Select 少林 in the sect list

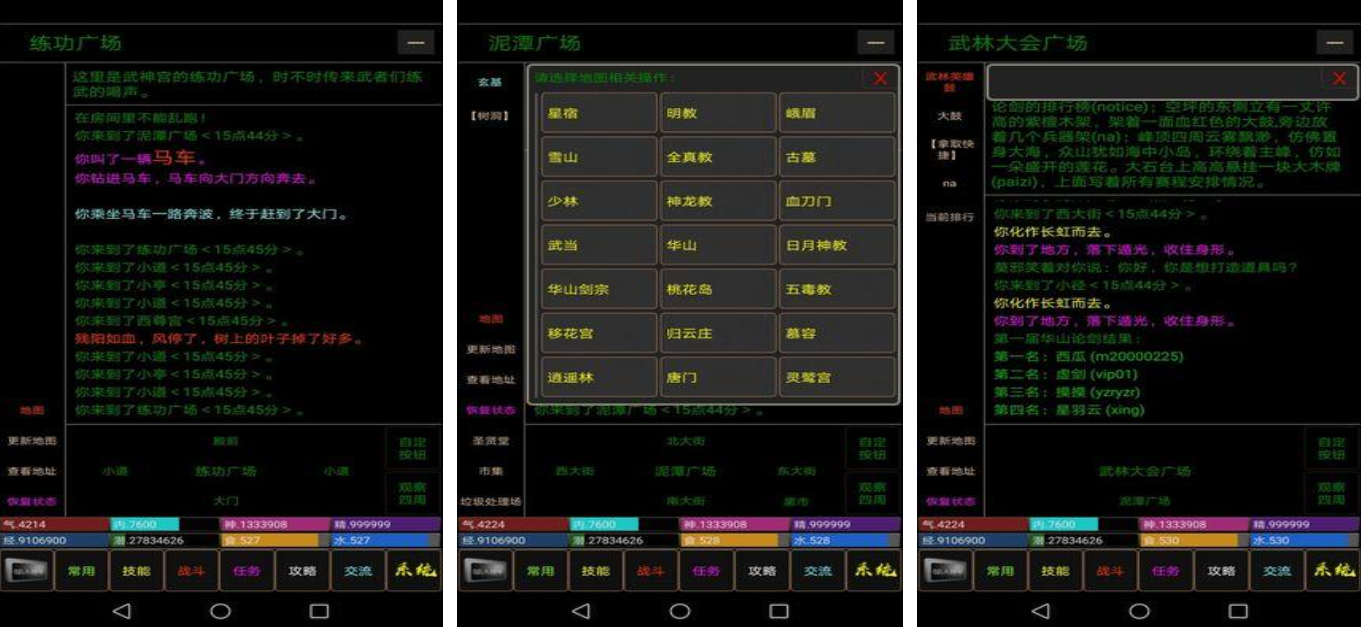[x=598, y=201]
